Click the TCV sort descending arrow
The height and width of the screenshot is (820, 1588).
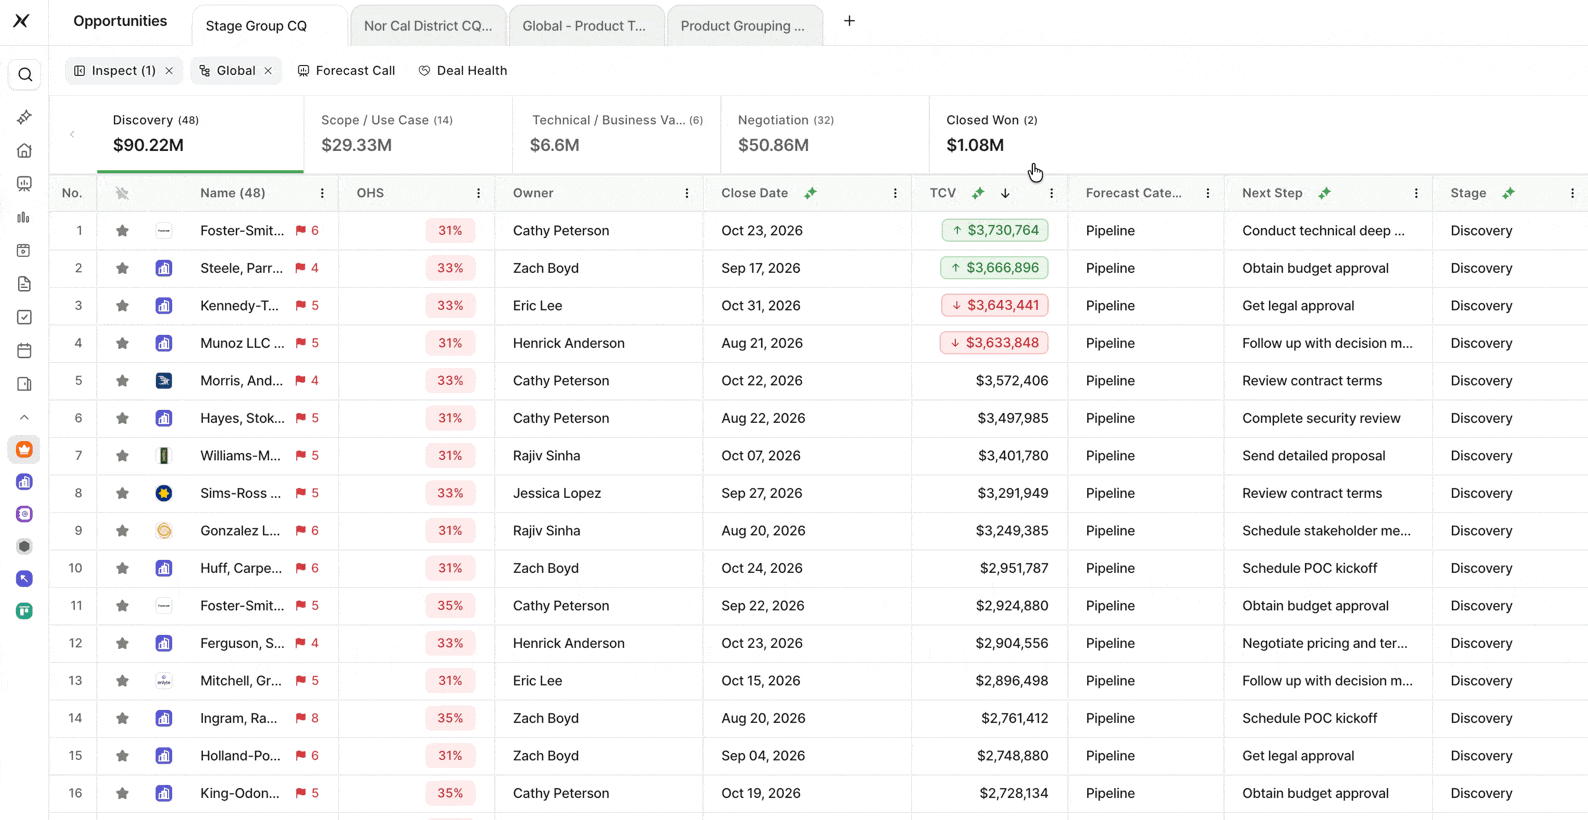(x=1005, y=193)
